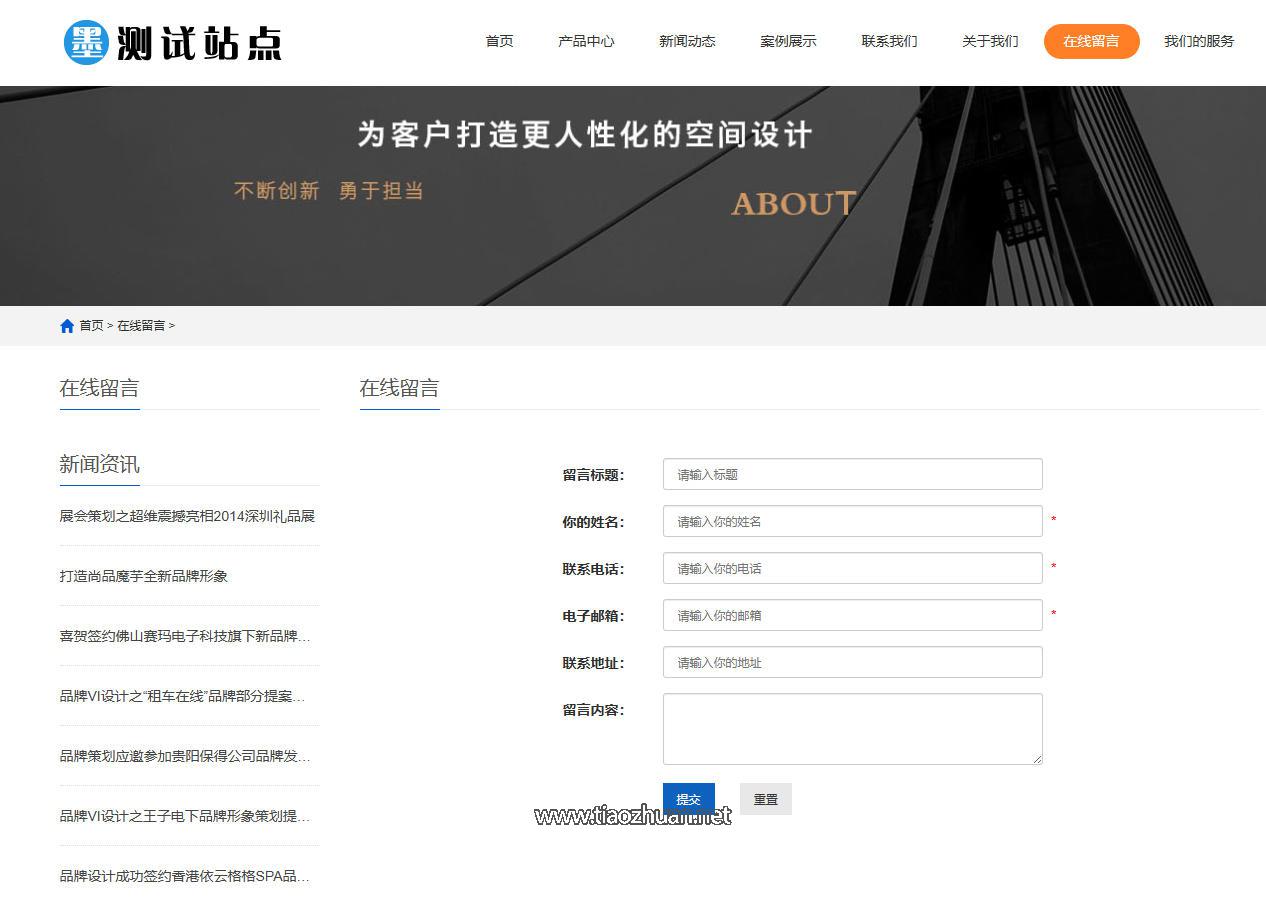Screen dimensions: 1266x898
Task: Click the 联系电话 phone input
Action: [x=852, y=568]
